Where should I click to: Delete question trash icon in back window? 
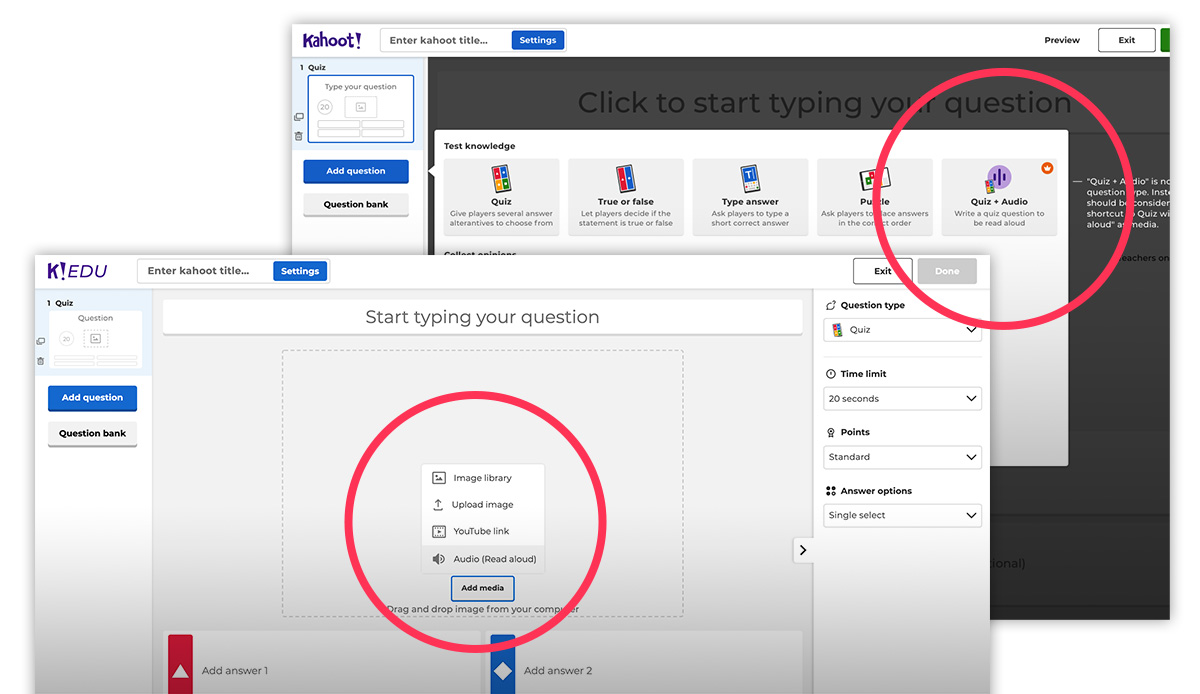(298, 136)
